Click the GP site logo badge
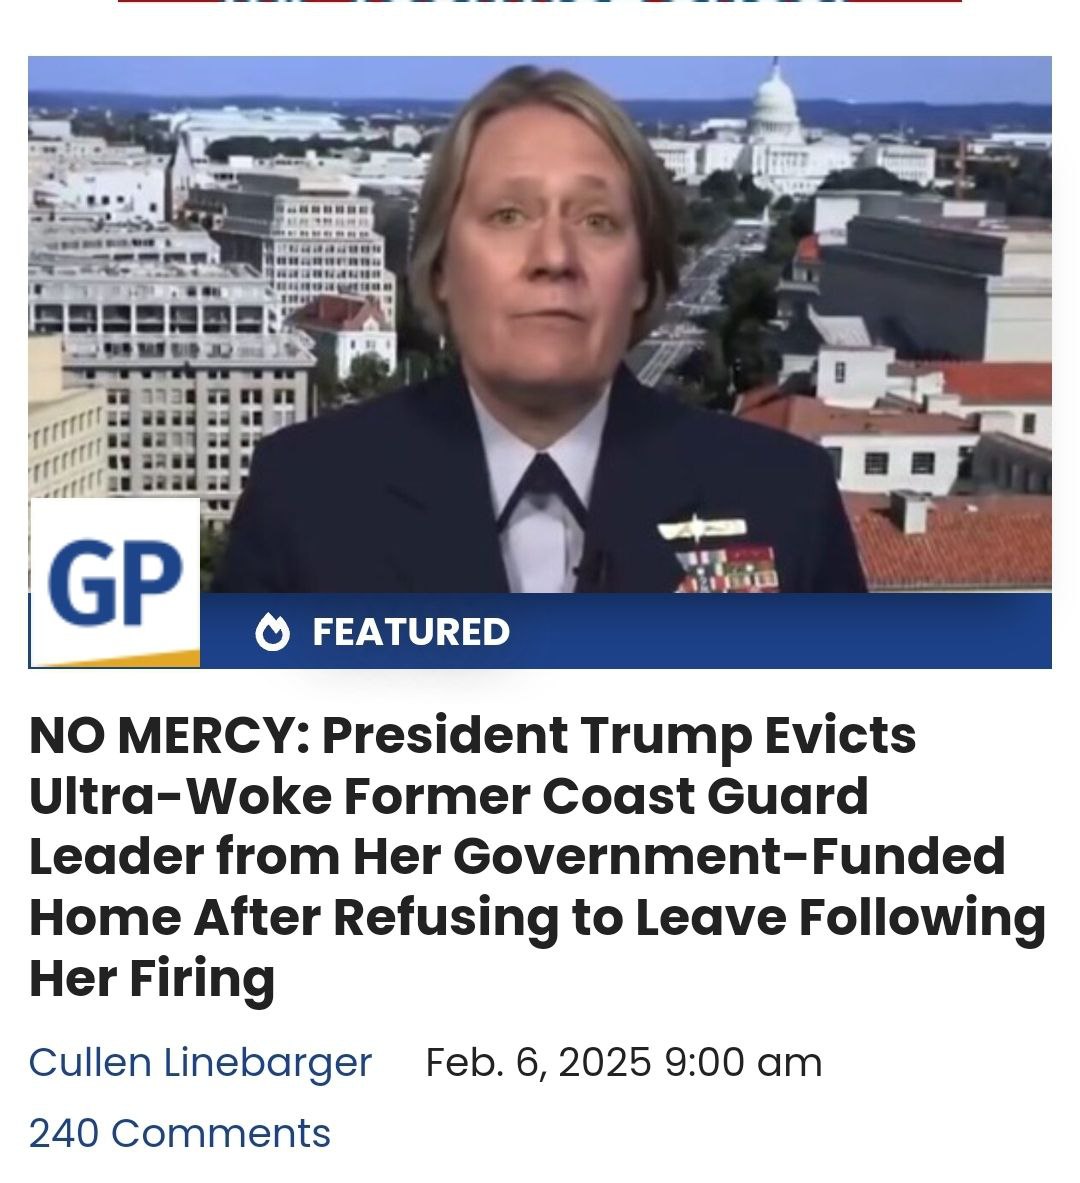Image resolution: width=1080 pixels, height=1183 pixels. coord(115,582)
